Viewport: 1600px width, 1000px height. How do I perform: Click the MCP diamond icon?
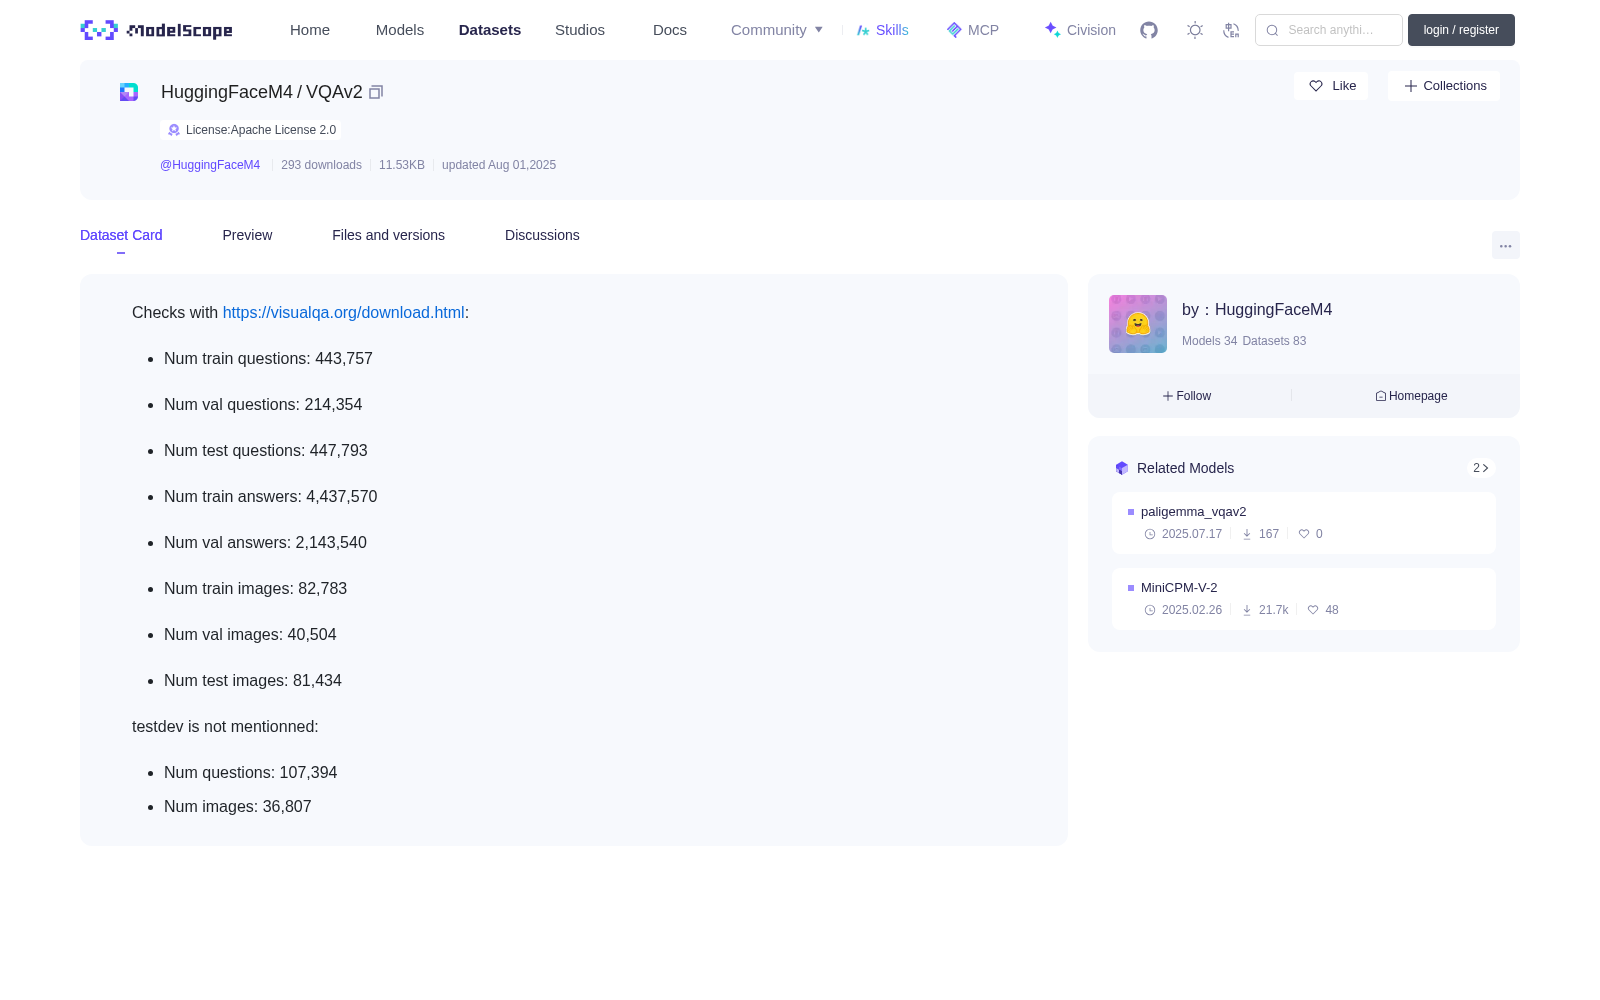coord(954,30)
